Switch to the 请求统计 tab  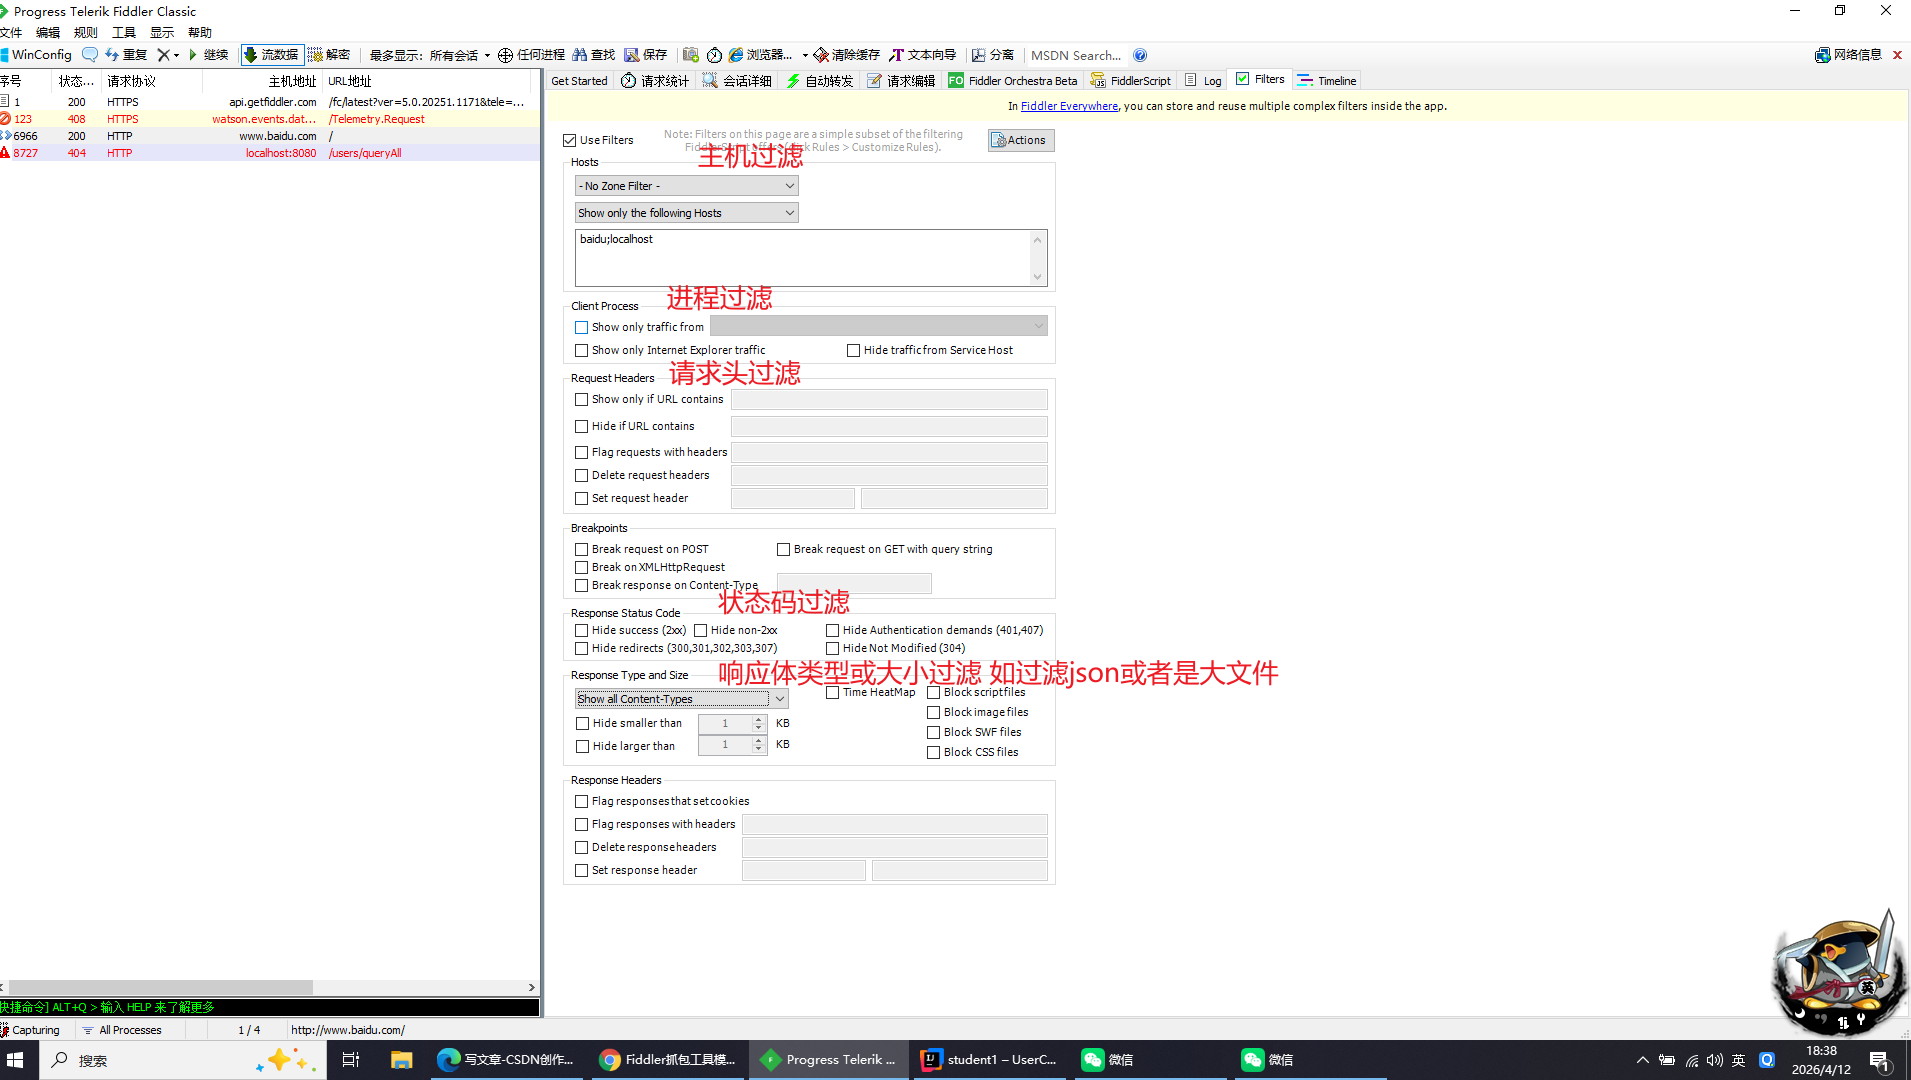point(655,81)
